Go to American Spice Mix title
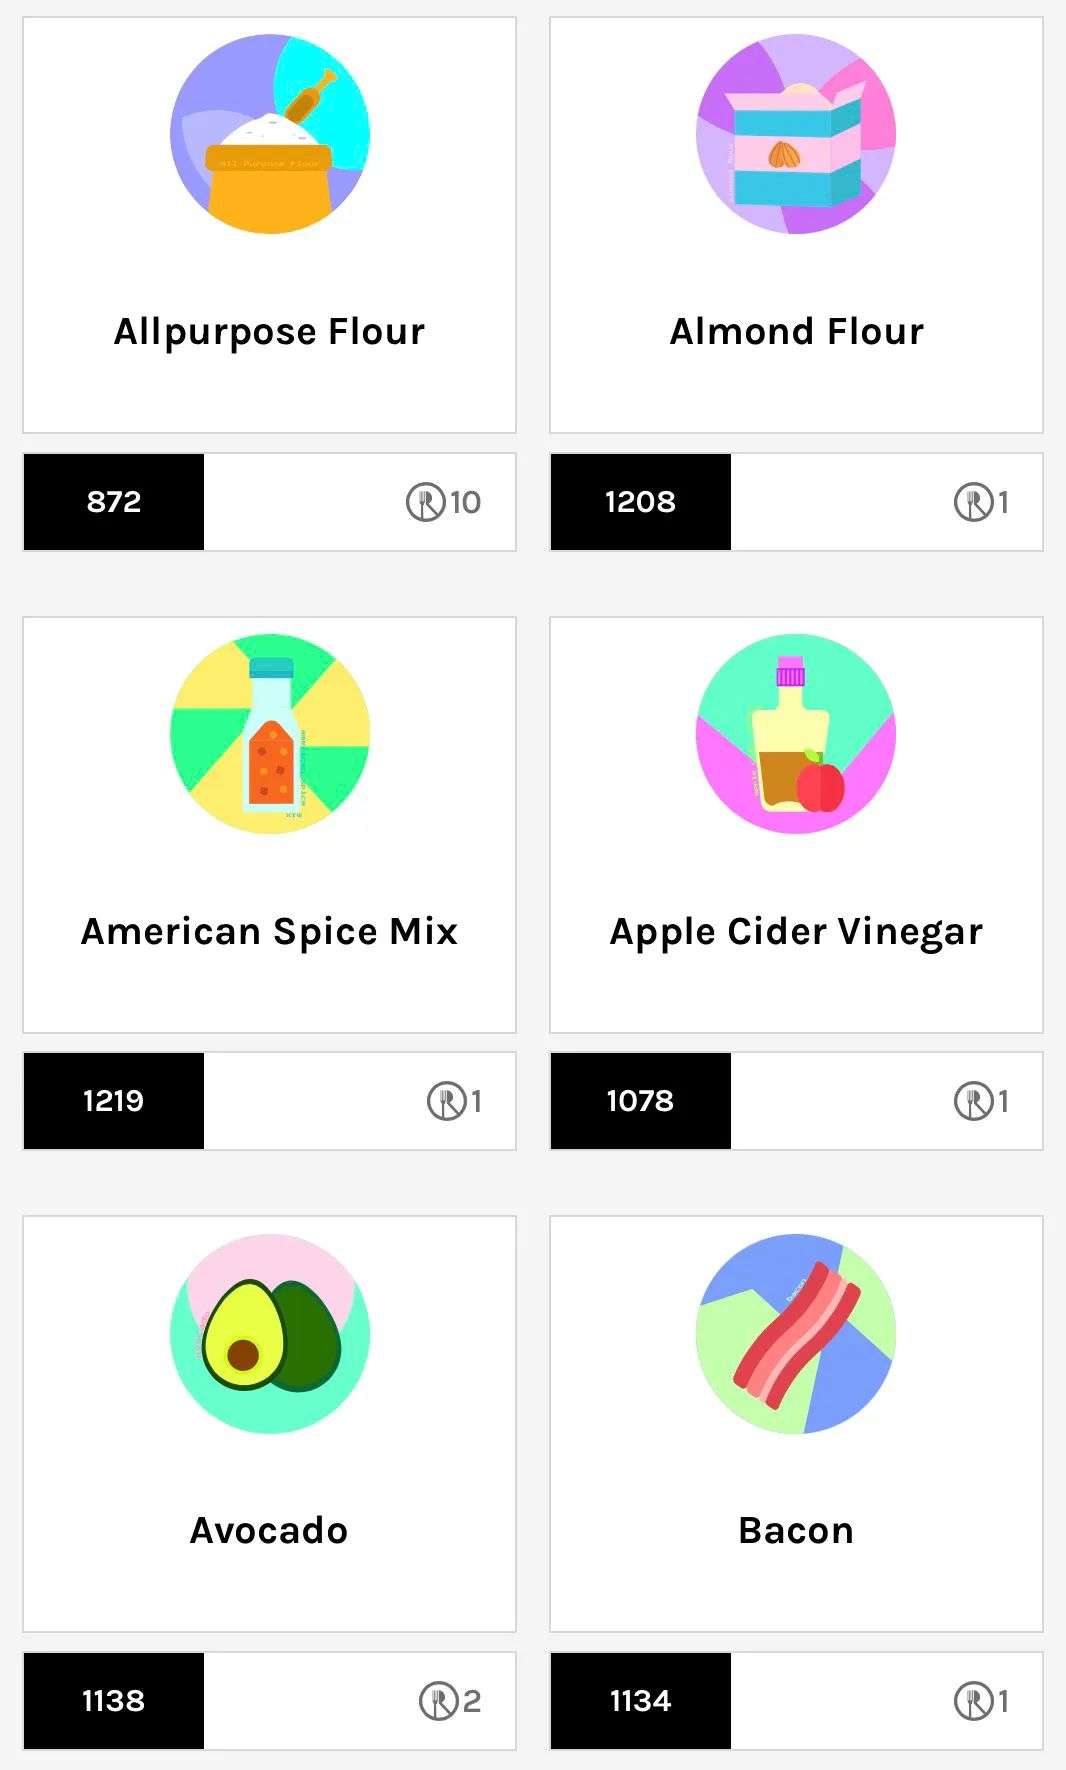Image resolution: width=1066 pixels, height=1770 pixels. coord(270,932)
